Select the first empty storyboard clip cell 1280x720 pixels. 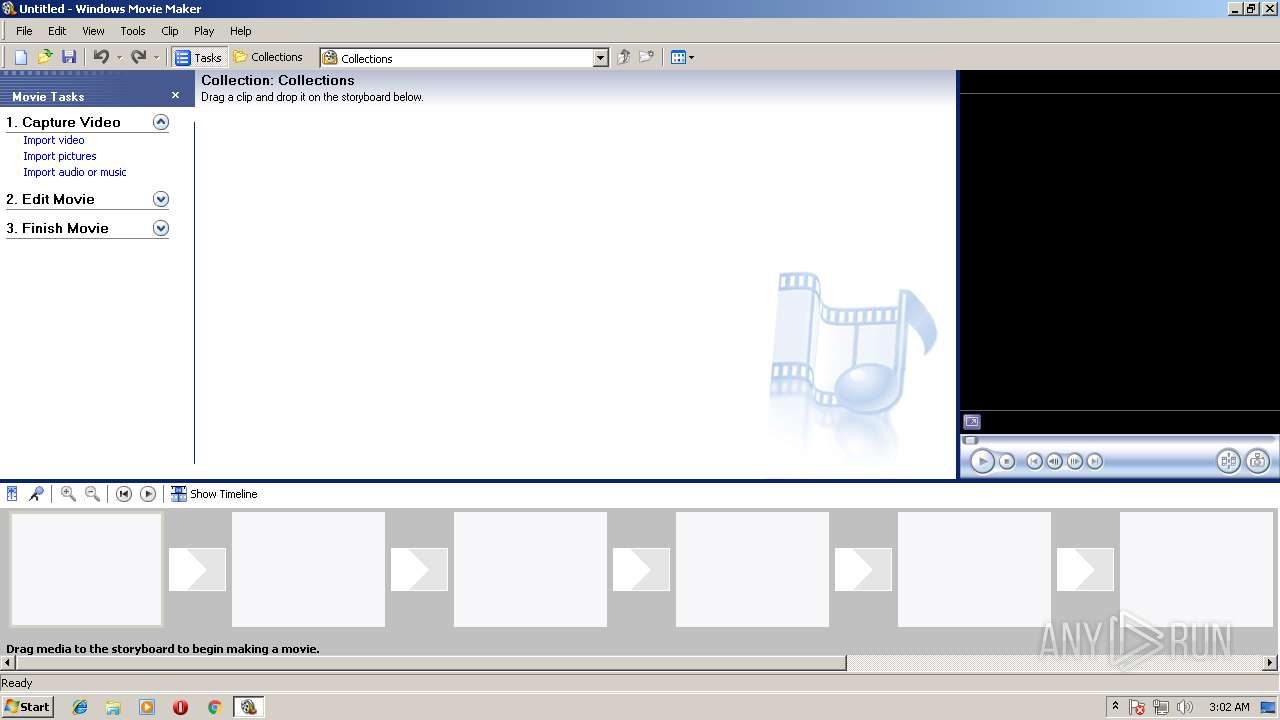click(x=86, y=569)
